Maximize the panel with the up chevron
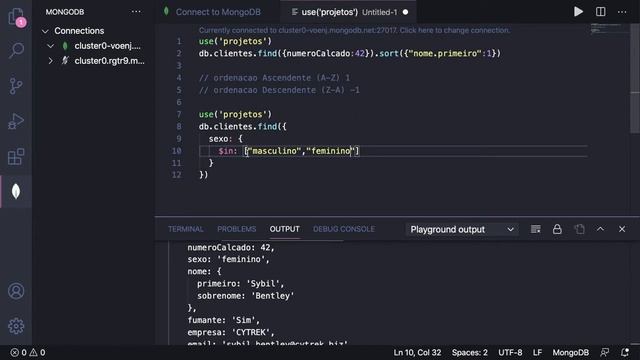Screen dimensions: 640x360 [600, 229]
